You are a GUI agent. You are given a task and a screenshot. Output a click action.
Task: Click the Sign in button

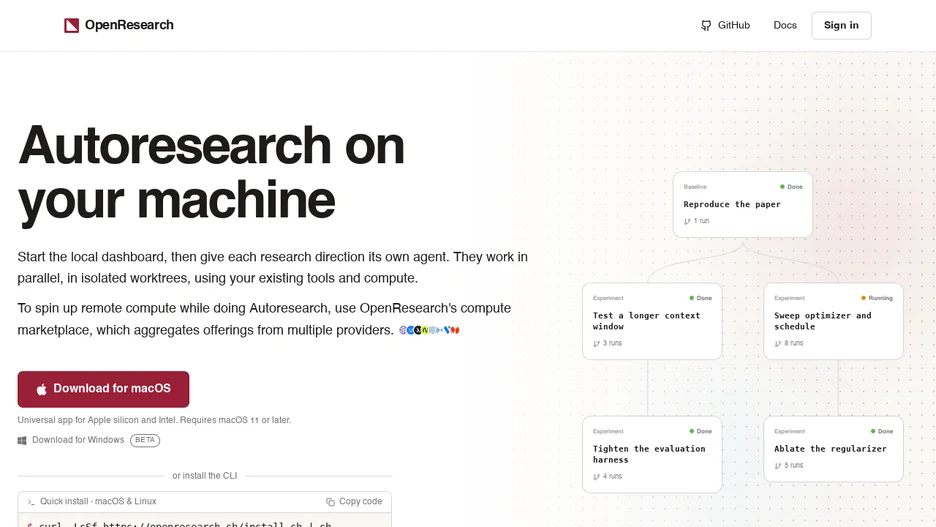(841, 25)
